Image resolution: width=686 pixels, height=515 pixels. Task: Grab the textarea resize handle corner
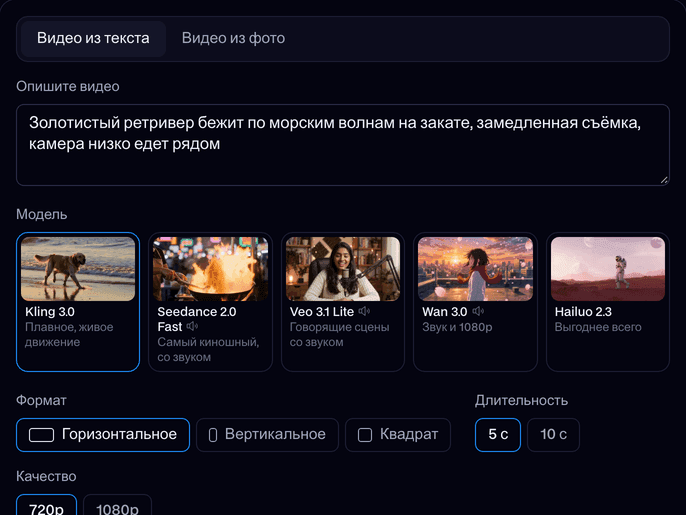[x=664, y=180]
